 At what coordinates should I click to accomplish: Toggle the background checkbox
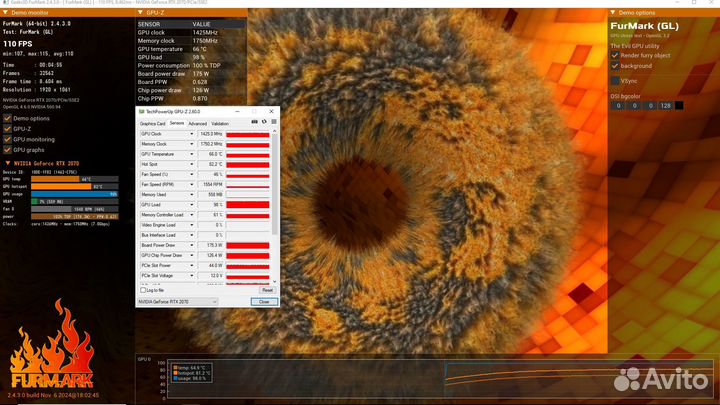click(x=615, y=66)
